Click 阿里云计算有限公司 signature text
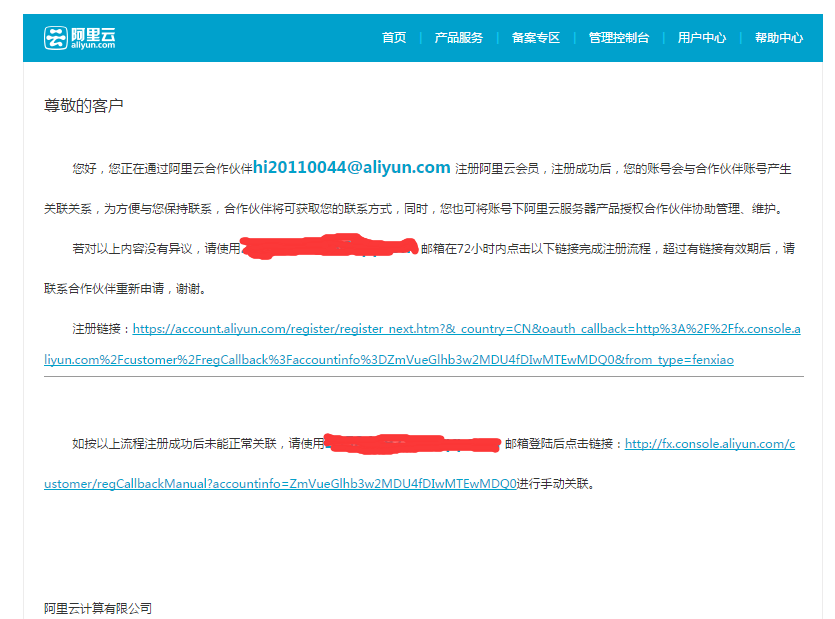The height and width of the screenshot is (619, 835). click(98, 608)
